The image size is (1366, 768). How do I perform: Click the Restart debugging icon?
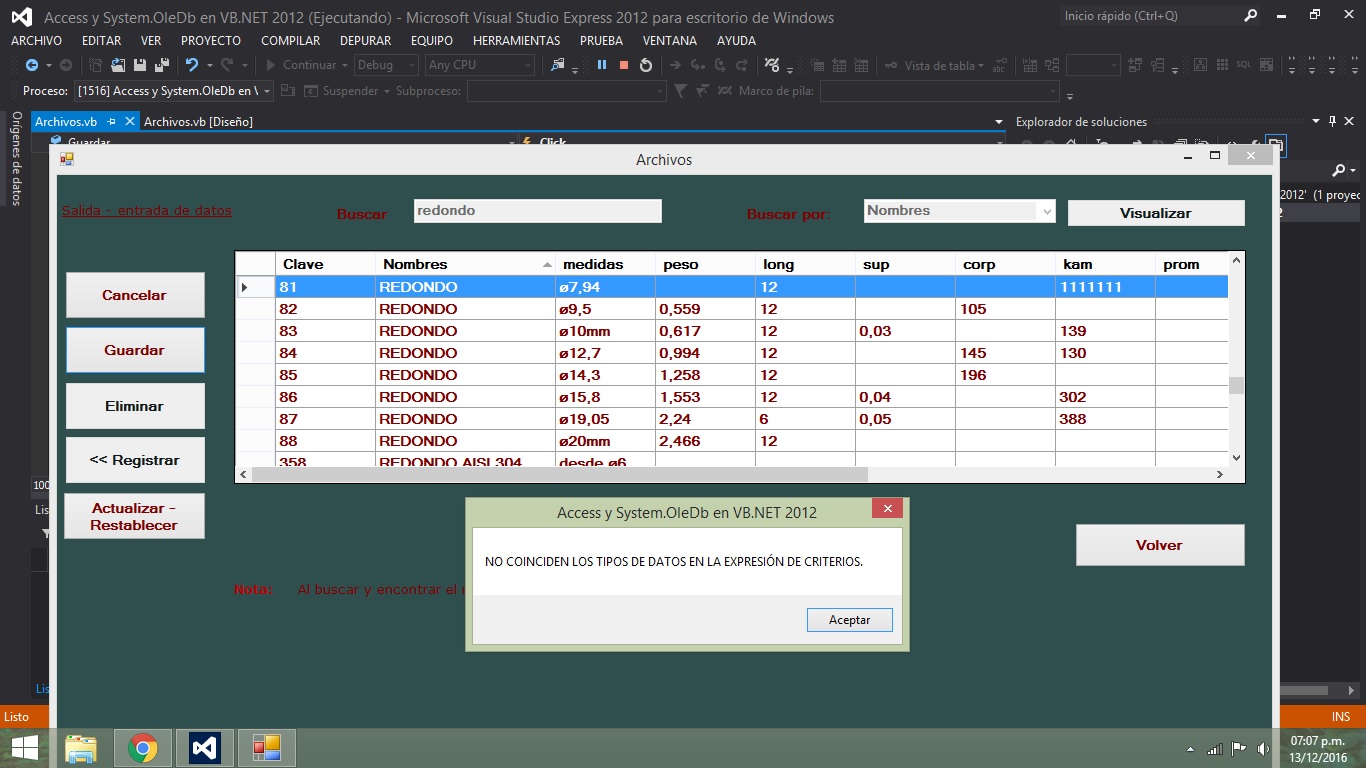coord(646,65)
